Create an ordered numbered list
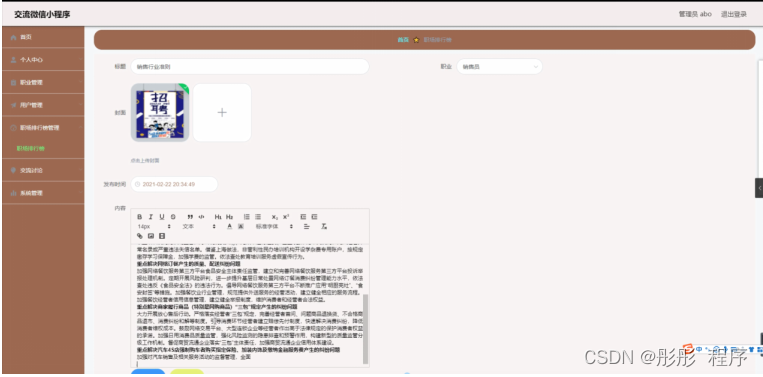This screenshot has width=763, height=377. (247, 217)
